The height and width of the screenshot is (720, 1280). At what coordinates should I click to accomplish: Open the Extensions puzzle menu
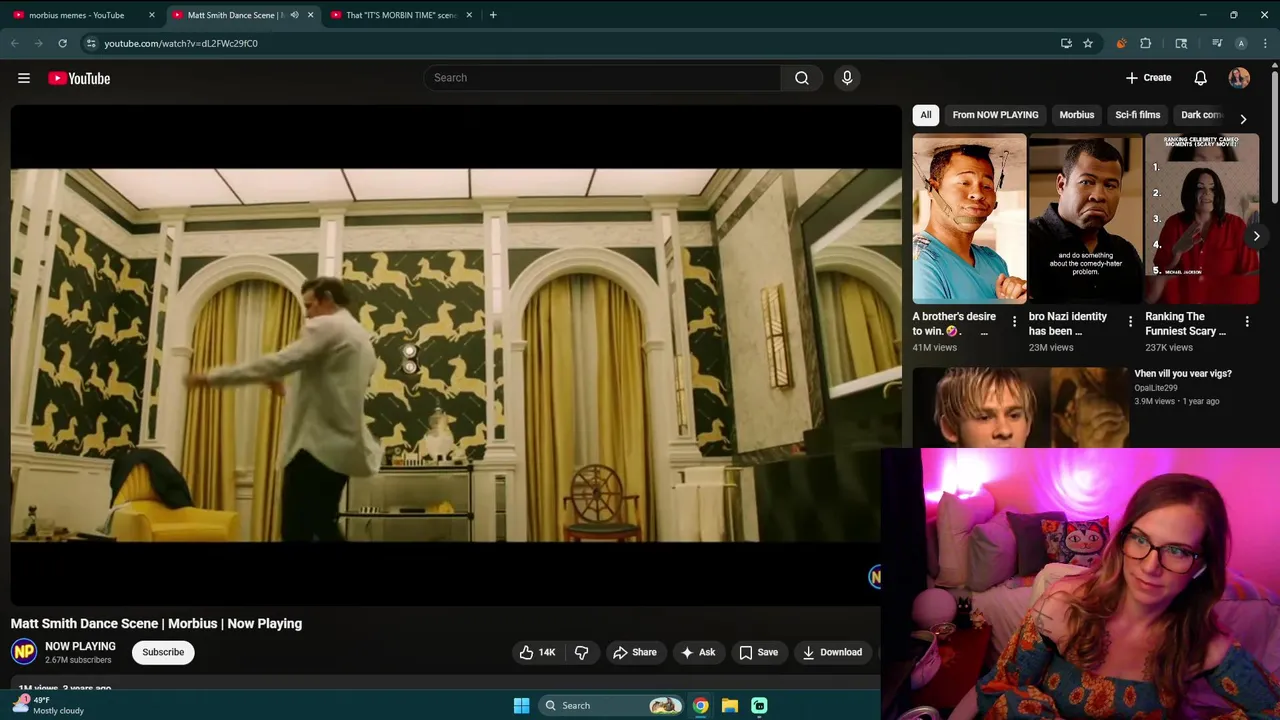tap(1146, 43)
